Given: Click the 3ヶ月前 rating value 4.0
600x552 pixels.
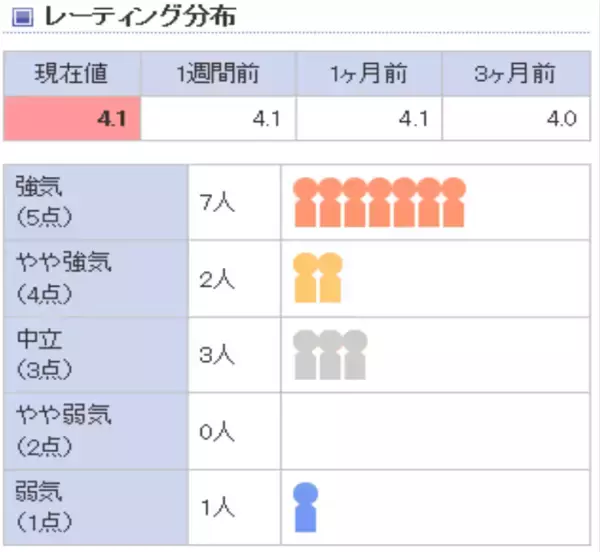Looking at the screenshot, I should pyautogui.click(x=516, y=120).
